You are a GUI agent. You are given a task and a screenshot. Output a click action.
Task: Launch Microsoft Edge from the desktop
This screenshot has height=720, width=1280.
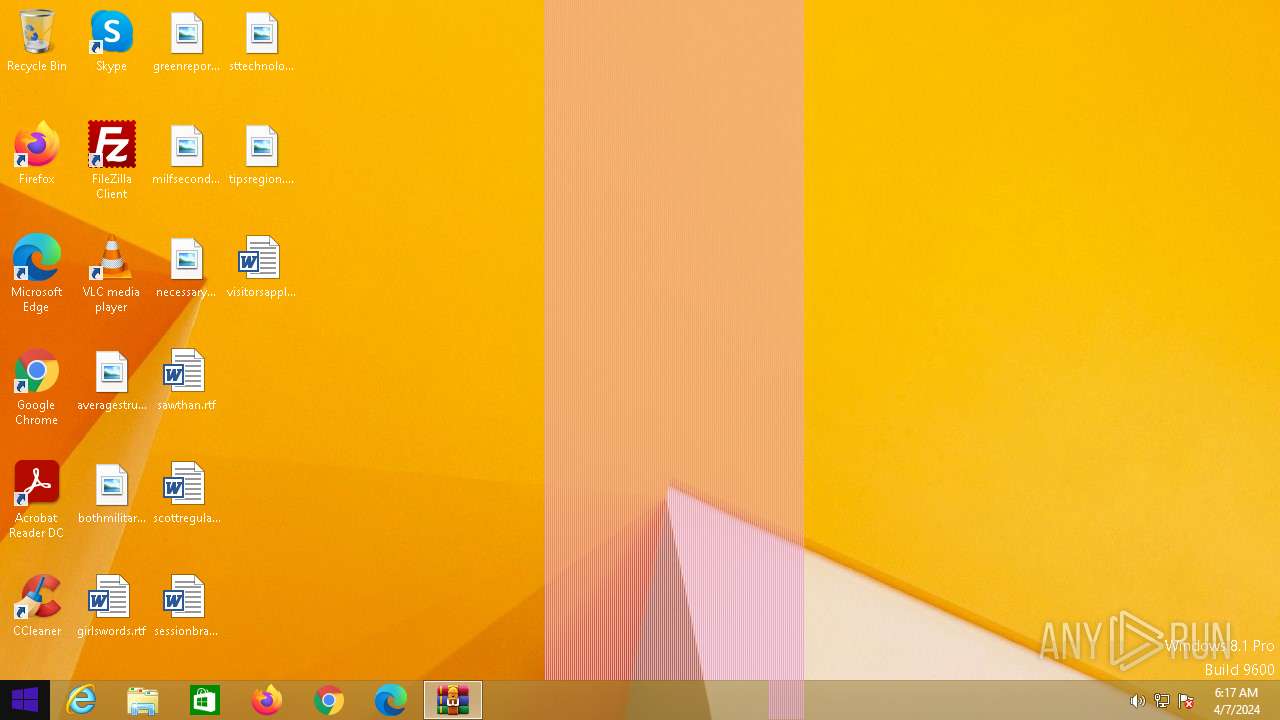point(37,274)
